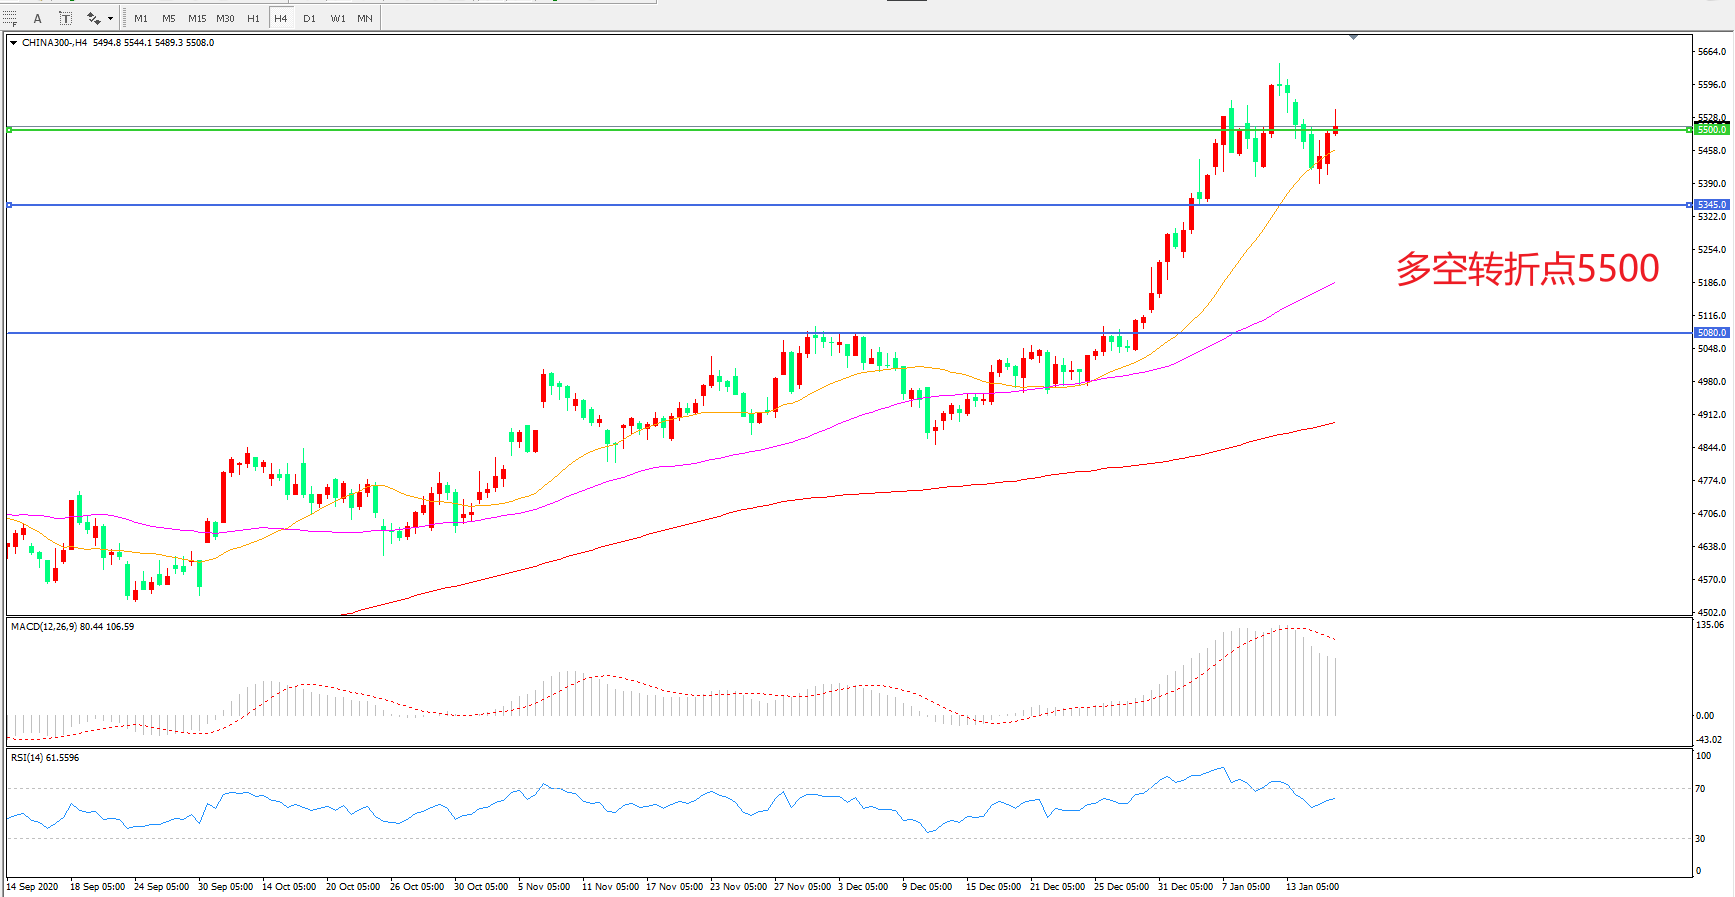Select the blue 5345.0 price level label
Image resolution: width=1735 pixels, height=897 pixels.
pos(1711,205)
